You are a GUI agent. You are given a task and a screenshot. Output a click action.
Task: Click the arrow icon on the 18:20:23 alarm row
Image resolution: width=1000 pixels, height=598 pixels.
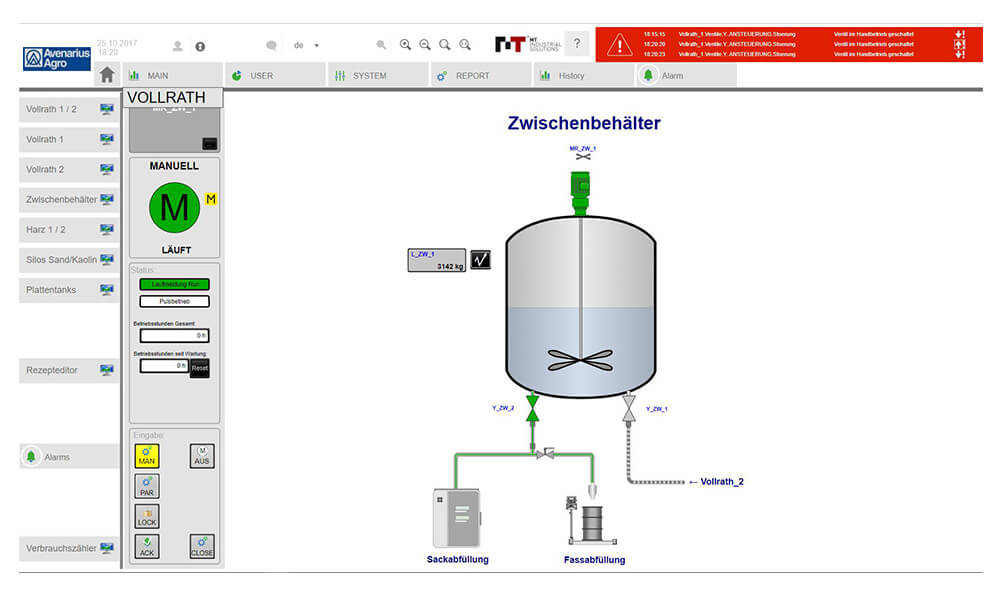(960, 54)
